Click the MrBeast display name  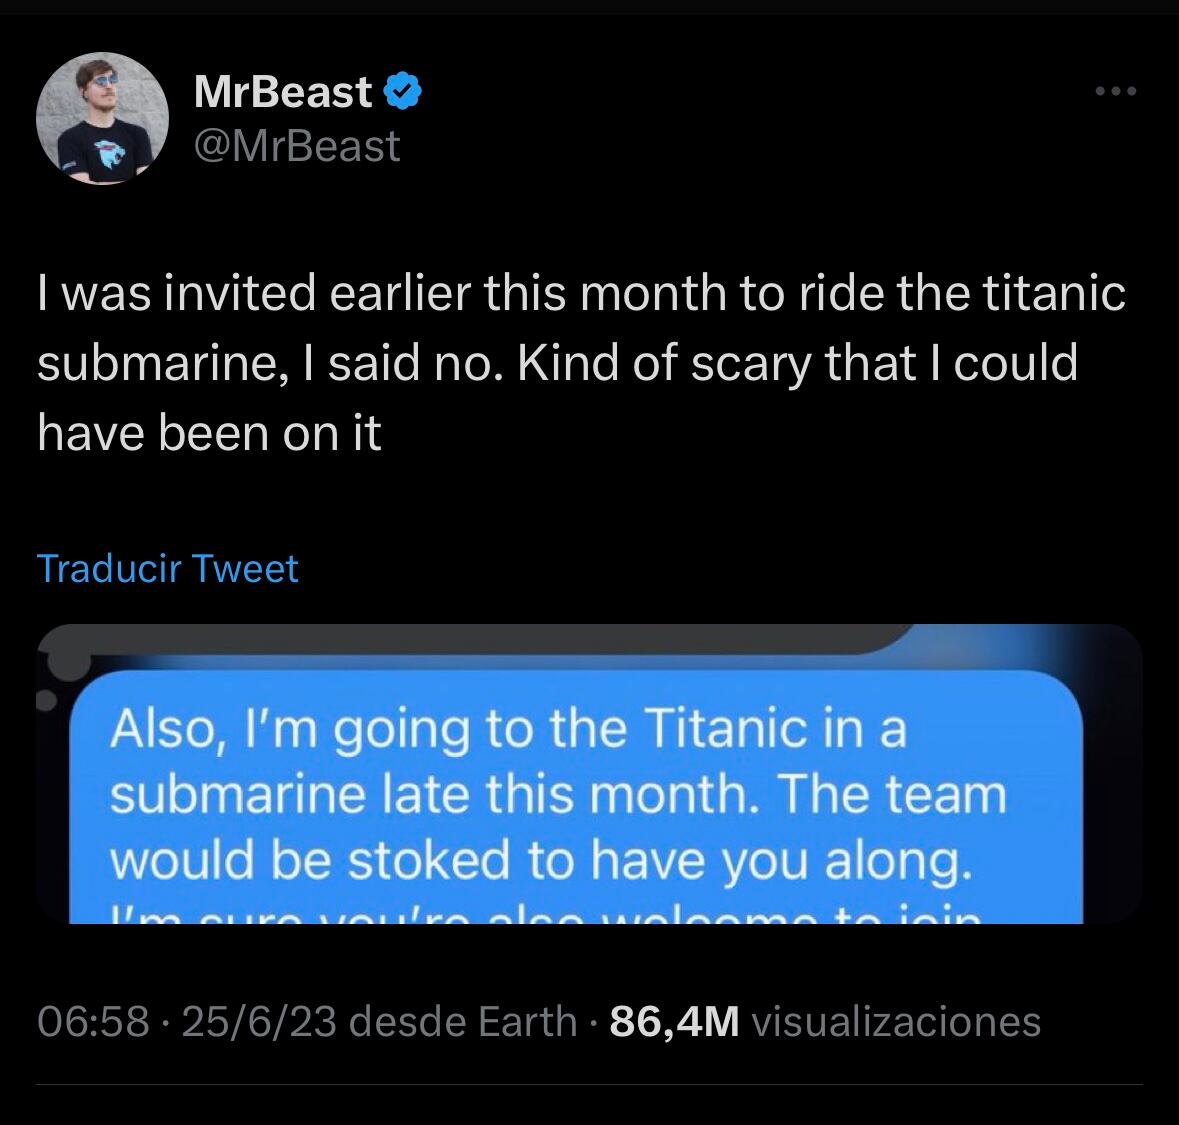click(x=283, y=92)
